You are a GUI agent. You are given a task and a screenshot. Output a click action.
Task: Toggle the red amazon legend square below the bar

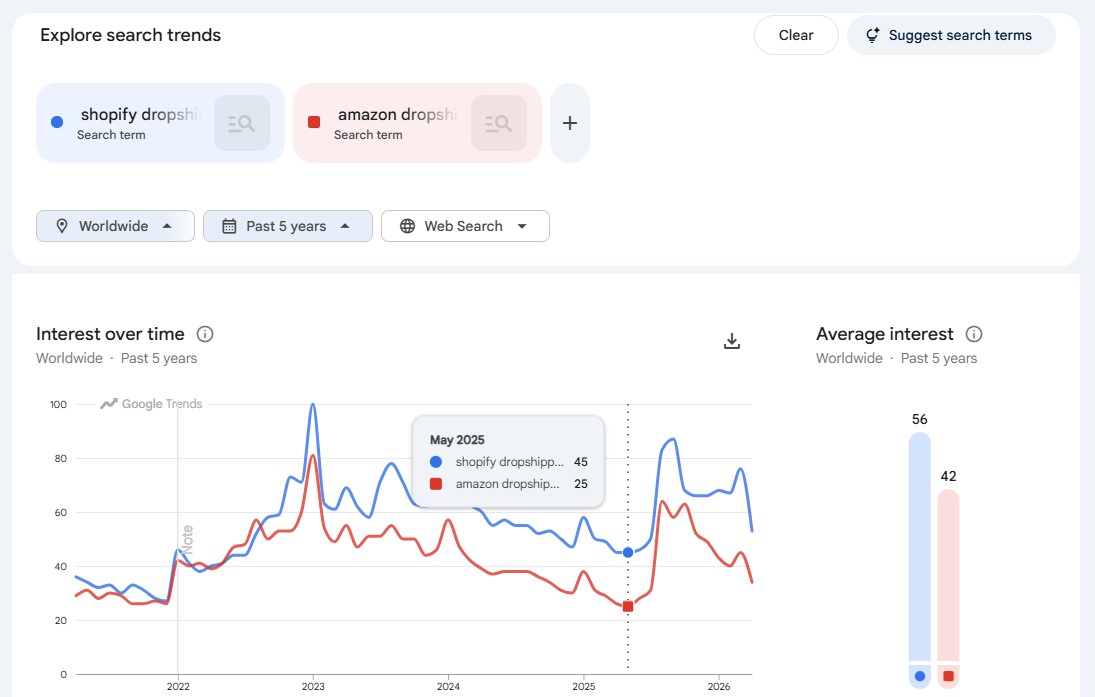[948, 676]
